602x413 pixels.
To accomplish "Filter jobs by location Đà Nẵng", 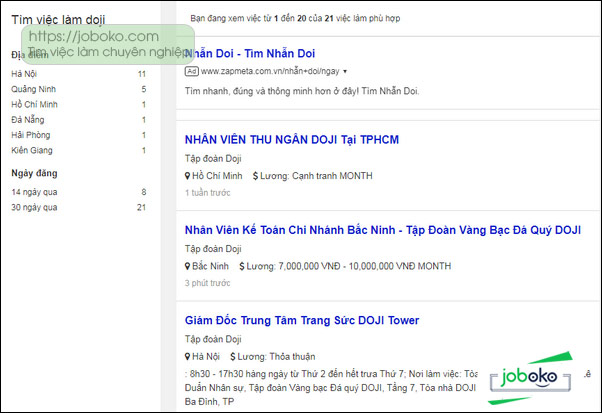I will click(x=28, y=120).
